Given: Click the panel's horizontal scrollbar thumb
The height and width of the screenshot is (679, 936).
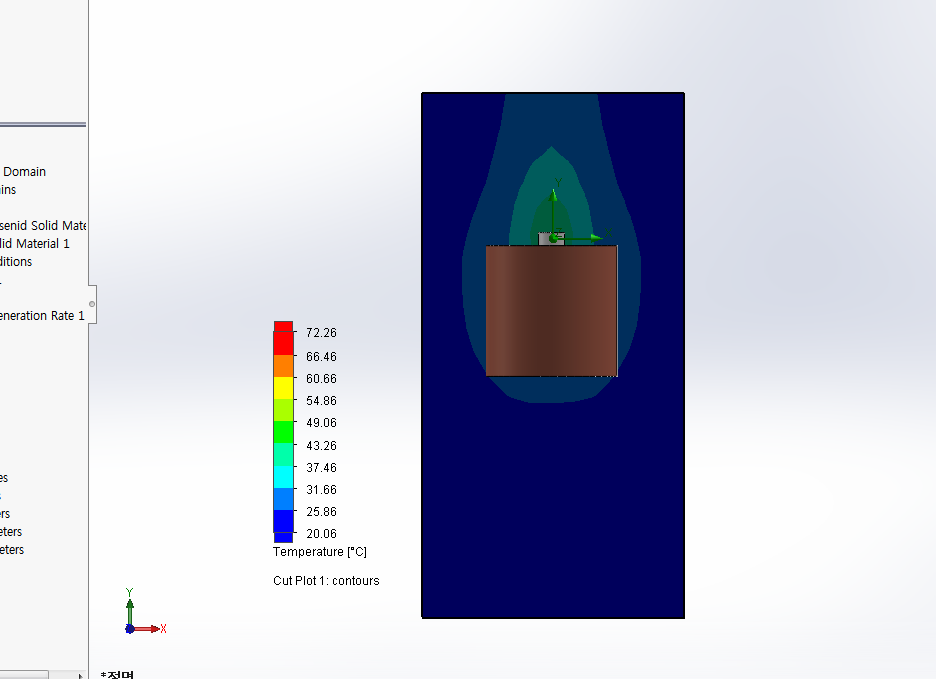Looking at the screenshot, I should point(24,675).
